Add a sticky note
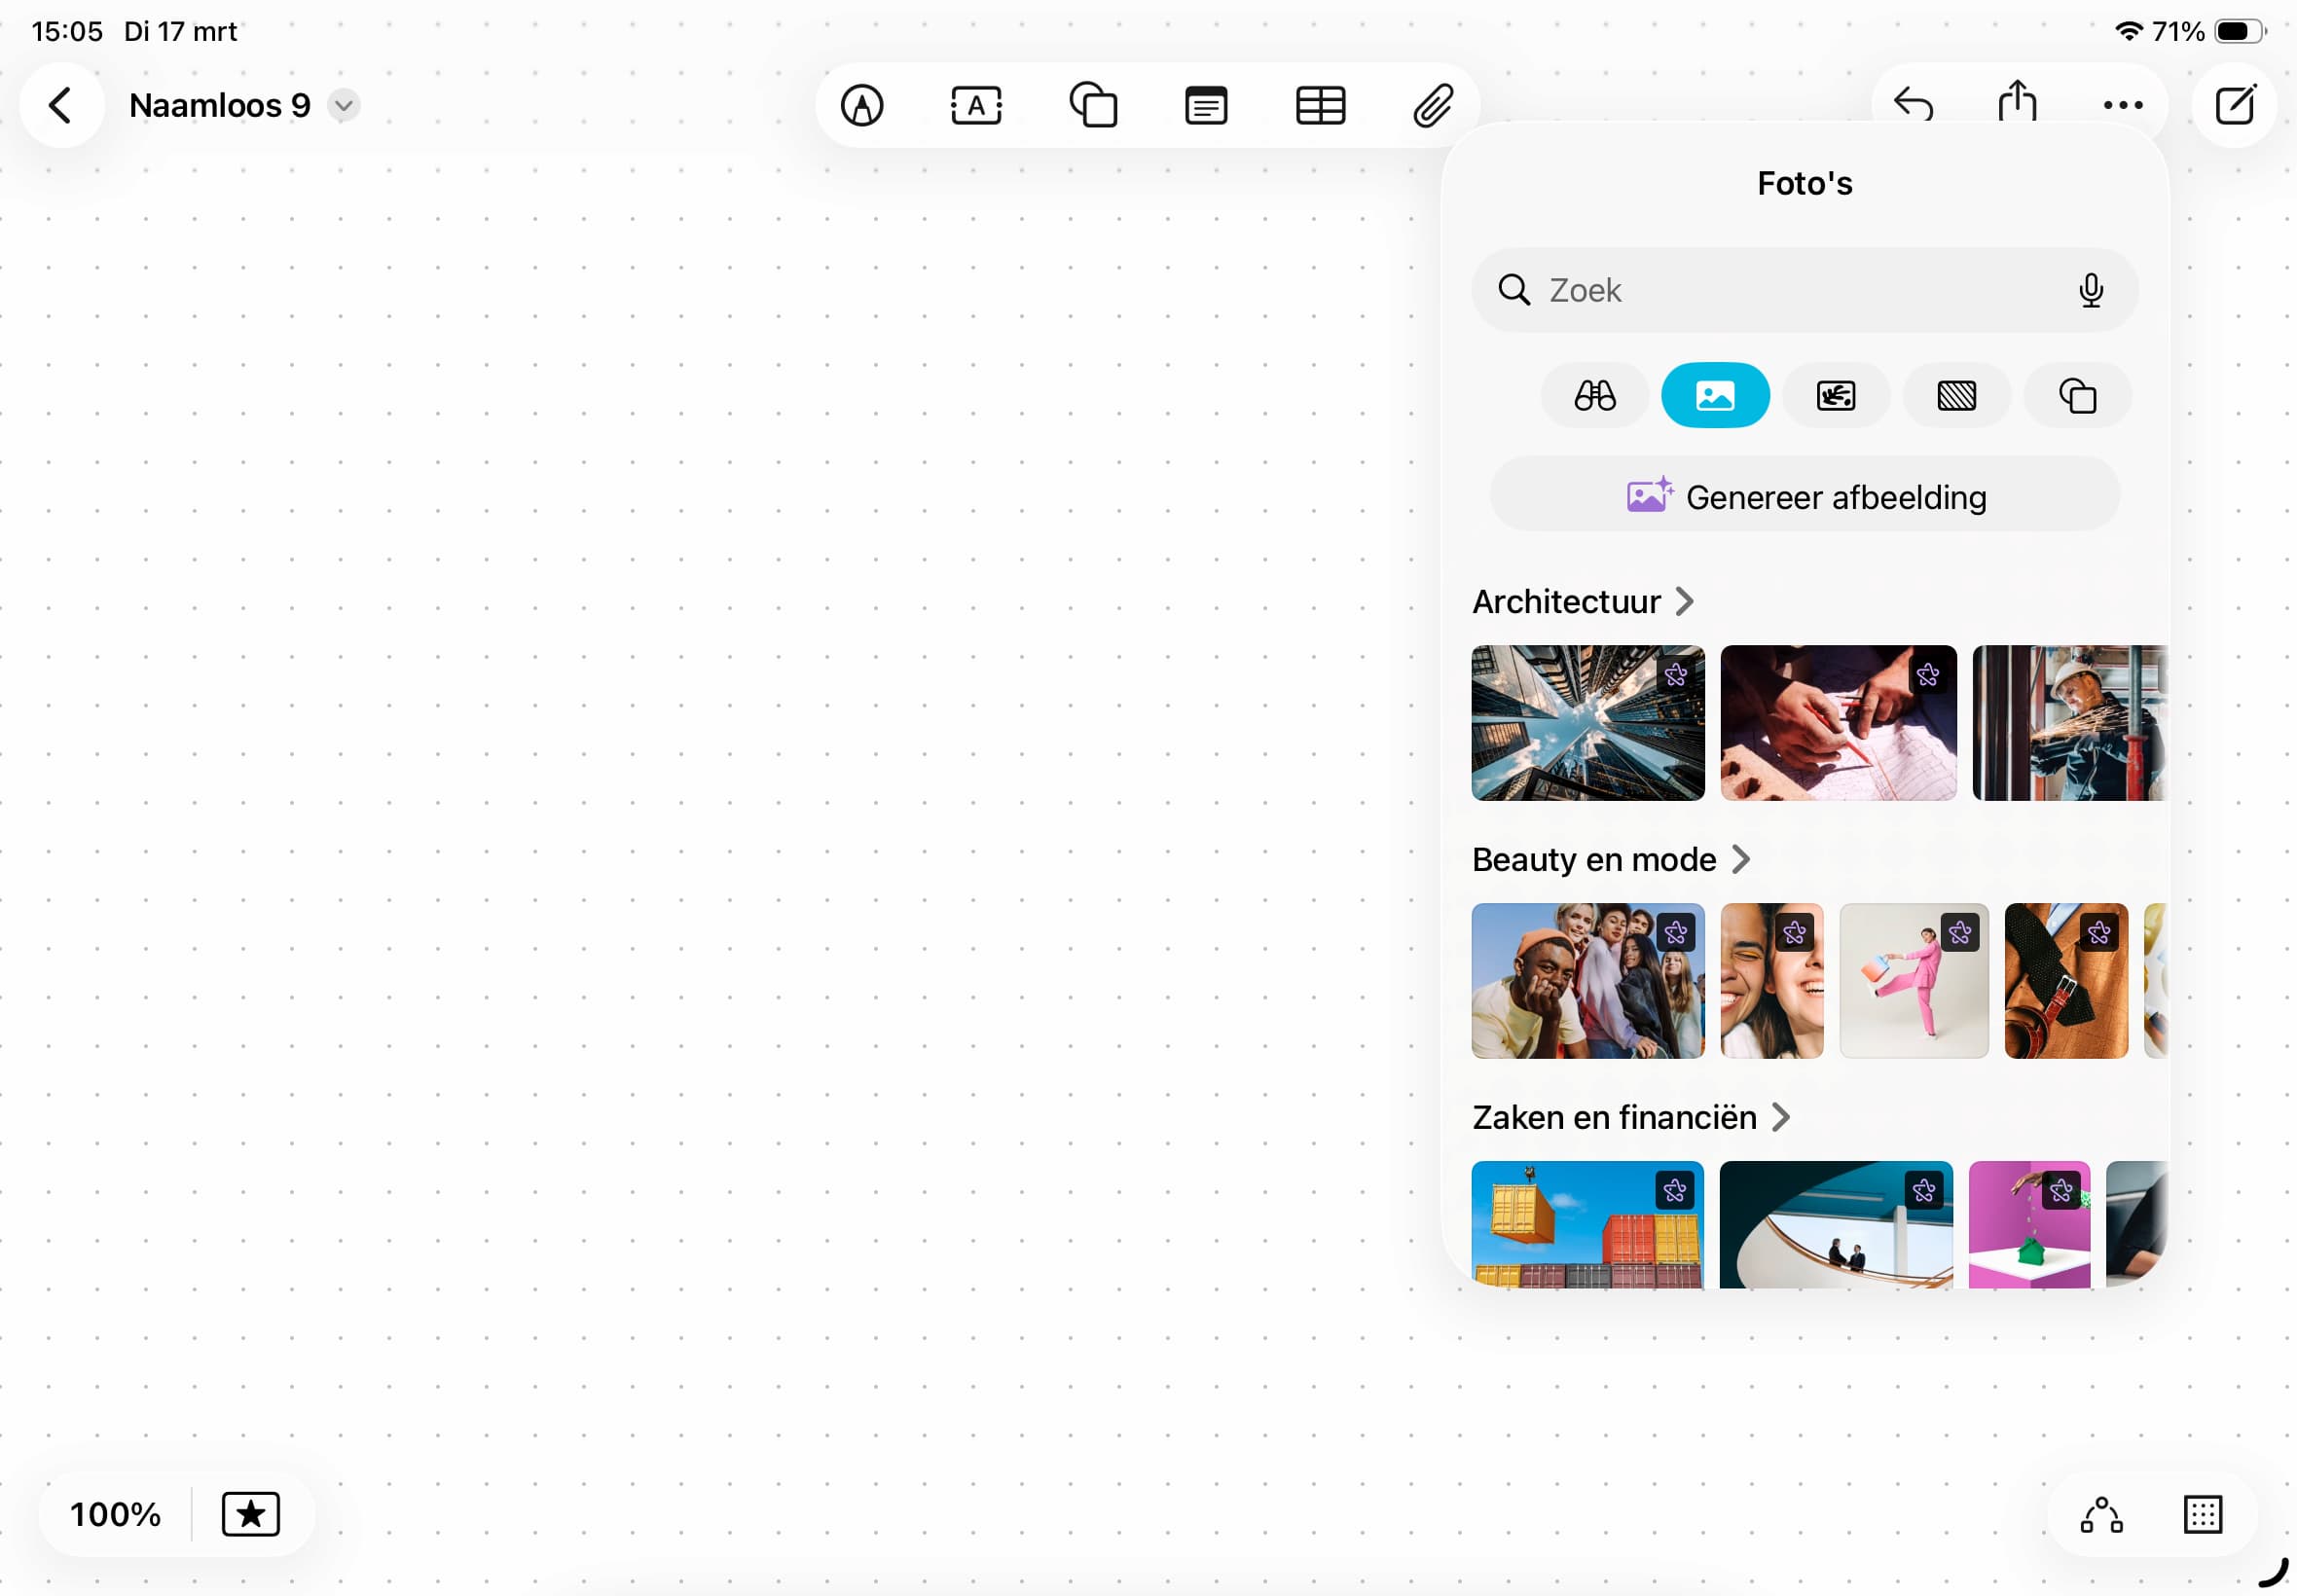Viewport: 2297px width, 1596px height. tap(1206, 105)
